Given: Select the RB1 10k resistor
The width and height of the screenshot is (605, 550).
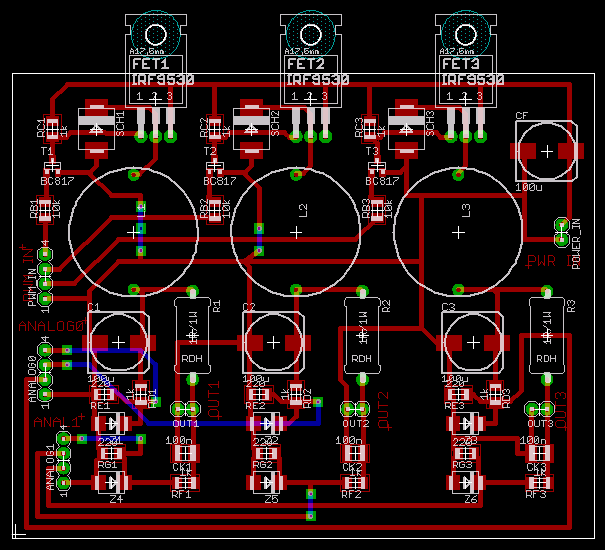Looking at the screenshot, I should (x=46, y=210).
